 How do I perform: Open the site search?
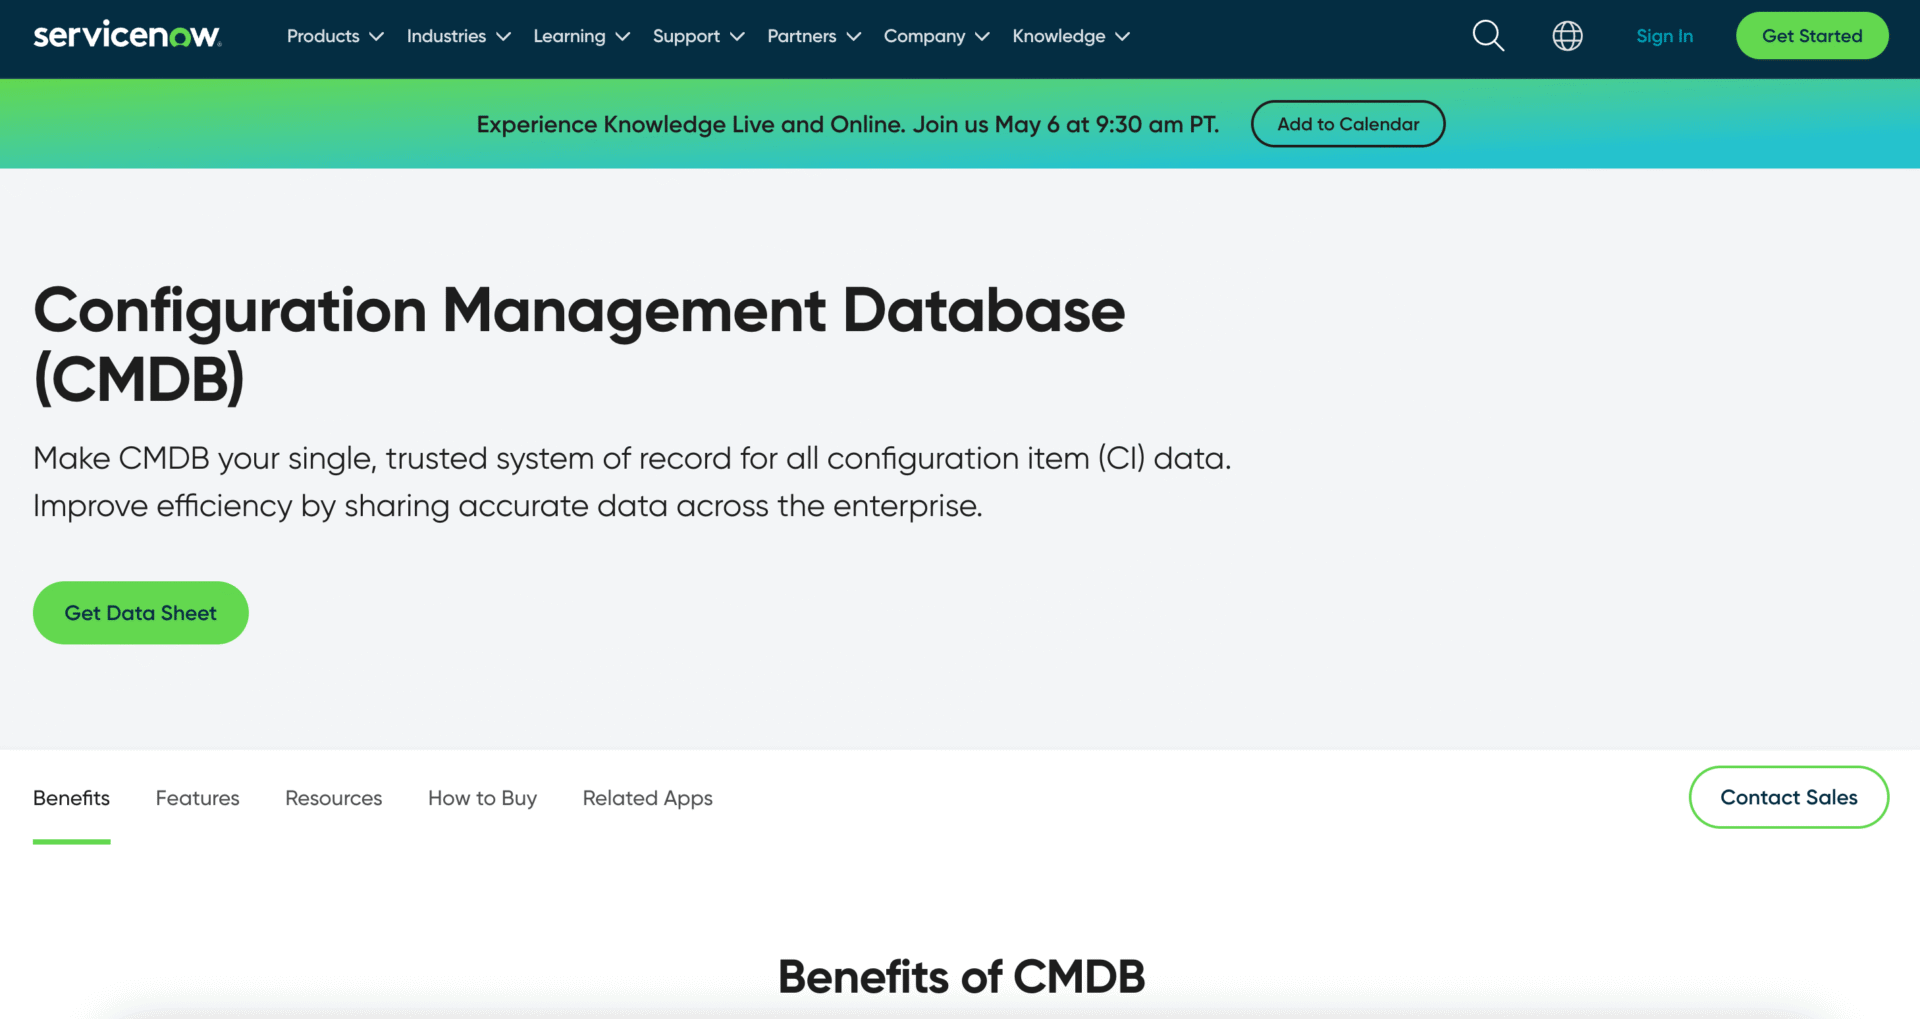coord(1488,35)
